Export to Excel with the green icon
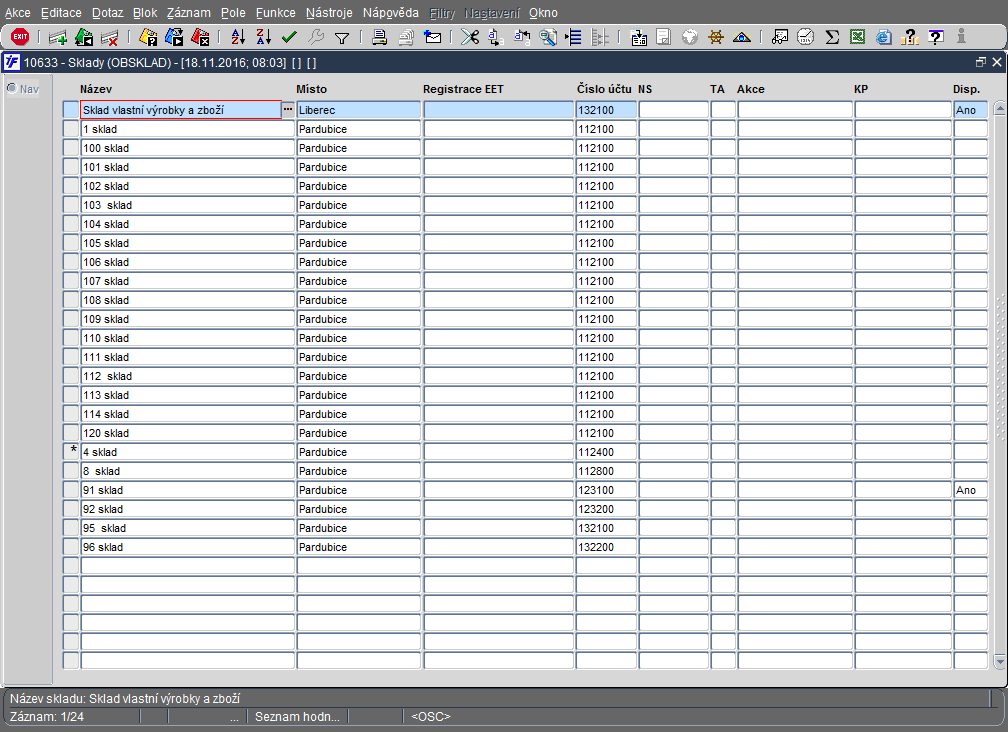 858,37
